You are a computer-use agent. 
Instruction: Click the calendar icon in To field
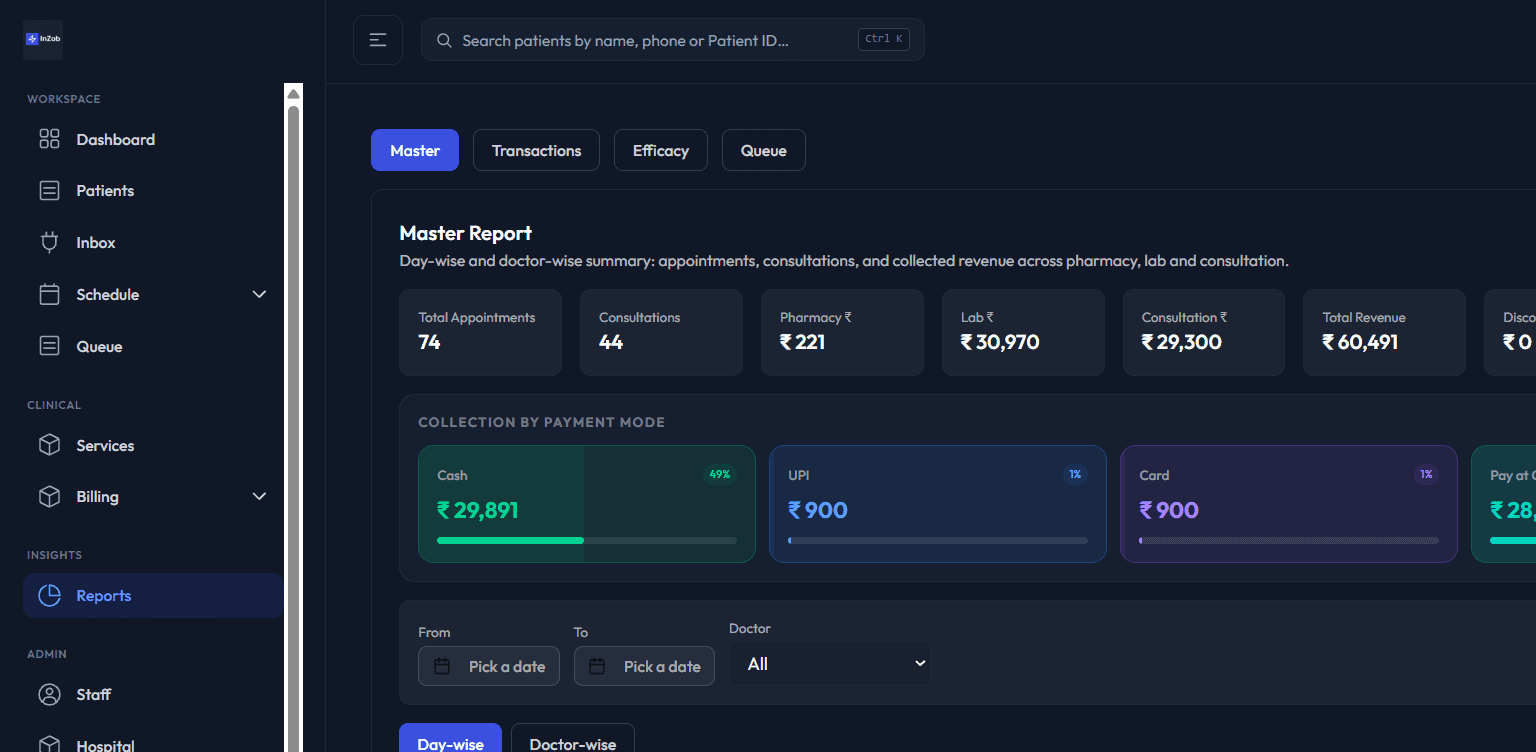[x=597, y=666]
